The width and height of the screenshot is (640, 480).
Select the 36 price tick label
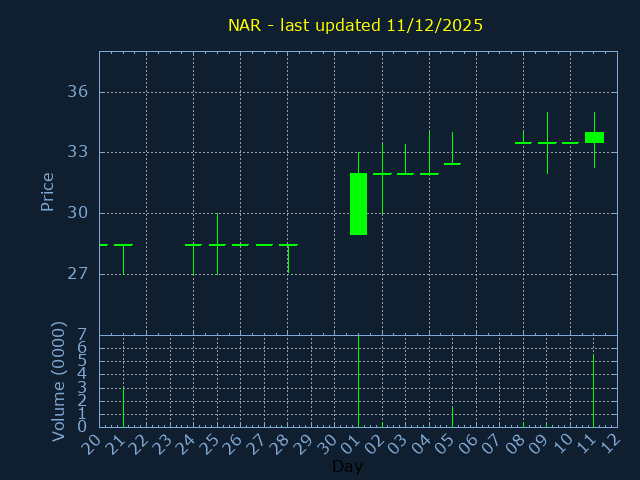coord(77,92)
